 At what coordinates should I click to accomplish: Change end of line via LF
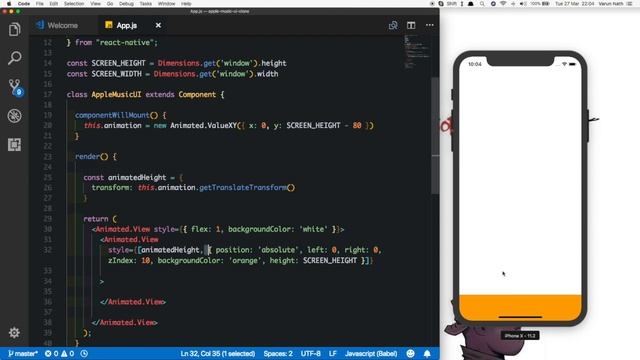(333, 353)
